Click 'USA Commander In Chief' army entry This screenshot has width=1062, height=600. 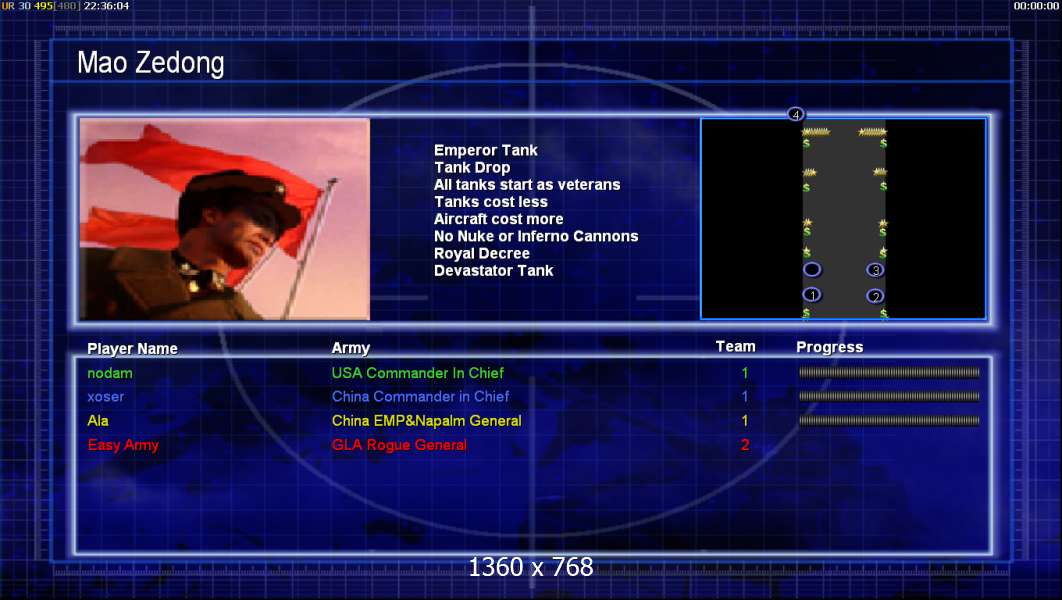pyautogui.click(x=417, y=373)
